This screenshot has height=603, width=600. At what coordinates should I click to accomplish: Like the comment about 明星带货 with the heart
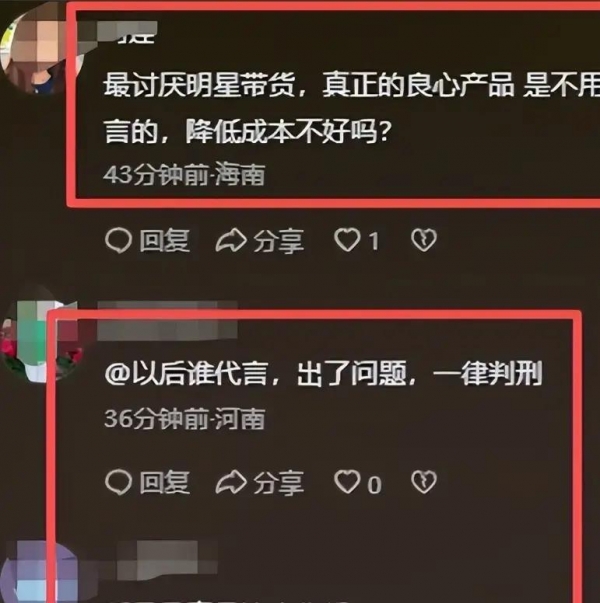[x=347, y=240]
